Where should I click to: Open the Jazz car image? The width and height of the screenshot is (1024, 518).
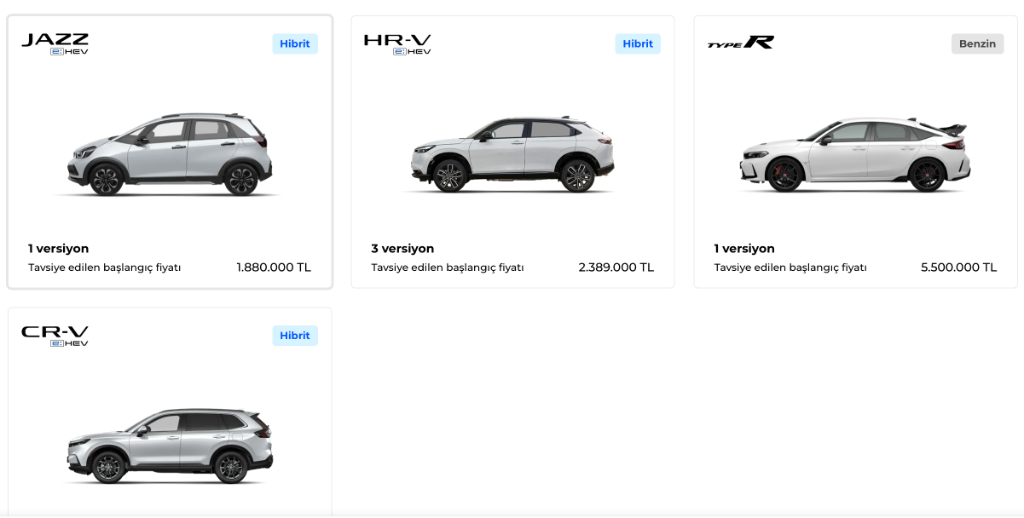169,155
